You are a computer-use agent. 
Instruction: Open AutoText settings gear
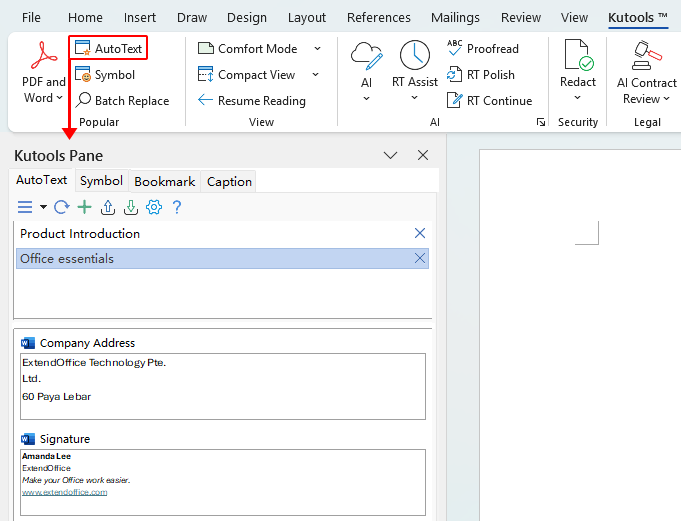tap(154, 207)
